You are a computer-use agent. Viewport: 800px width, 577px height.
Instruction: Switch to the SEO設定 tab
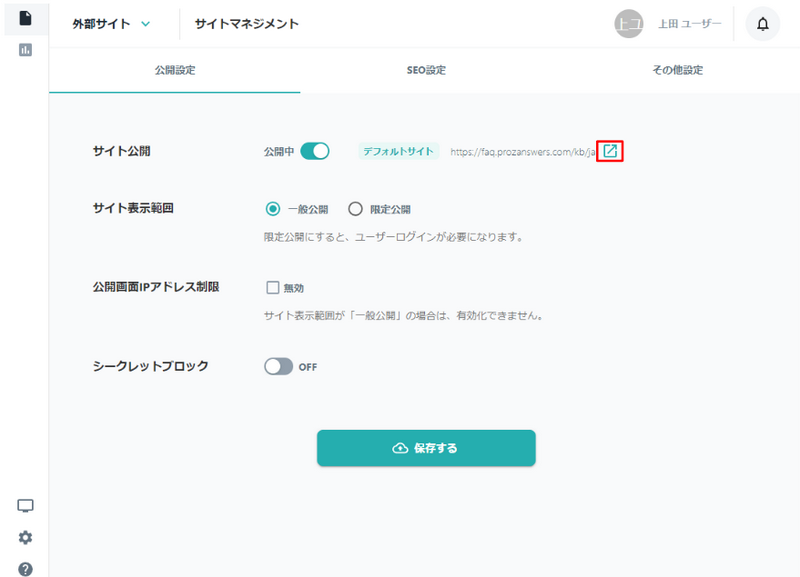pos(426,70)
